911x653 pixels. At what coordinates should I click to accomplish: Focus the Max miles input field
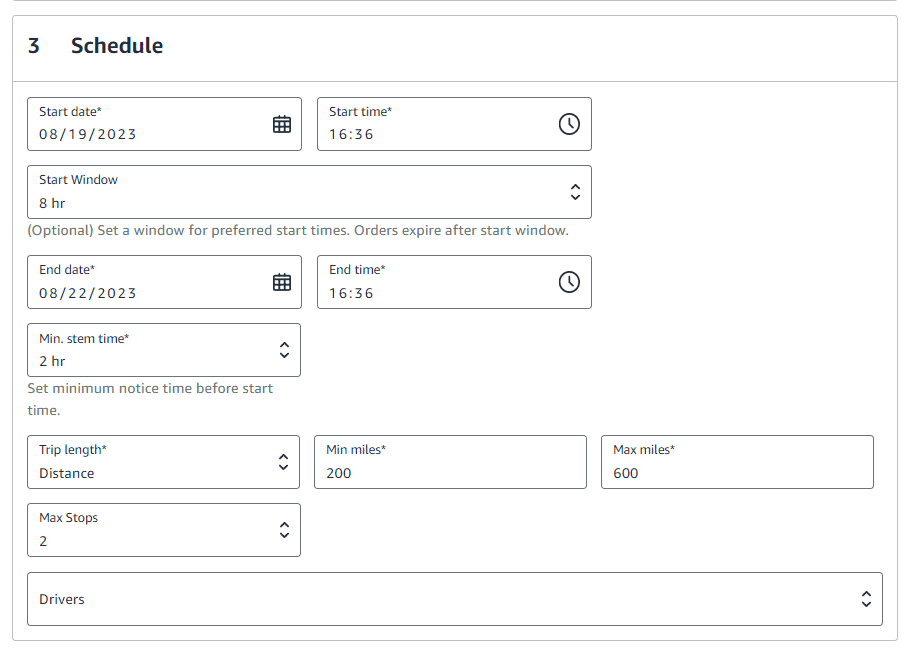point(737,473)
